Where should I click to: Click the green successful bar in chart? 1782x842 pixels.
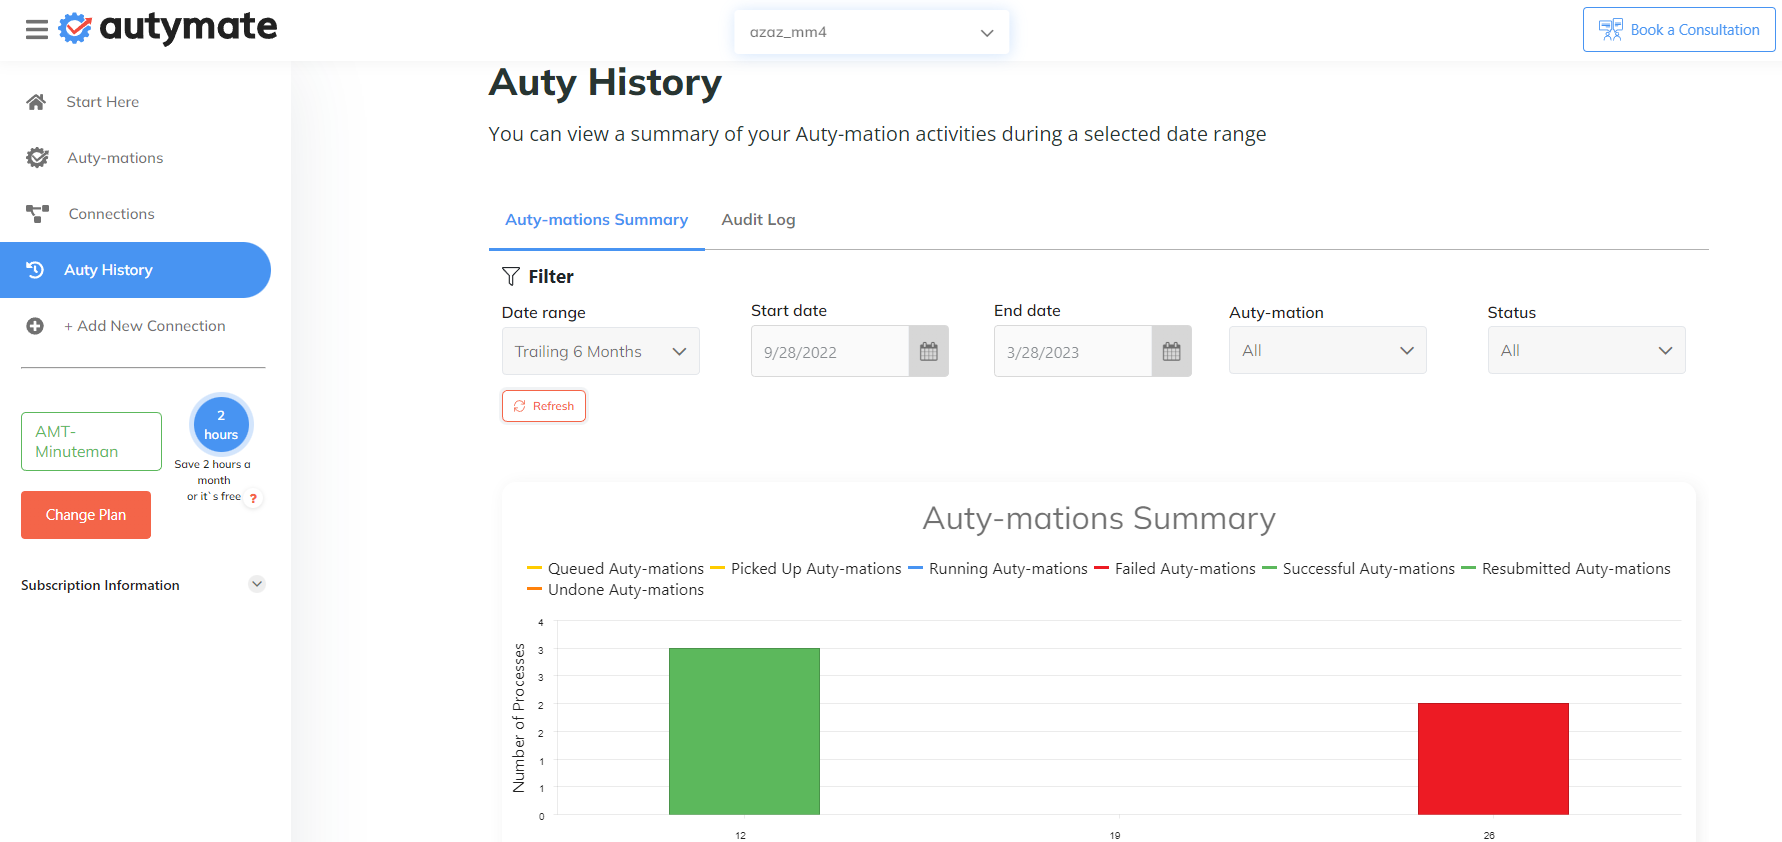point(744,731)
